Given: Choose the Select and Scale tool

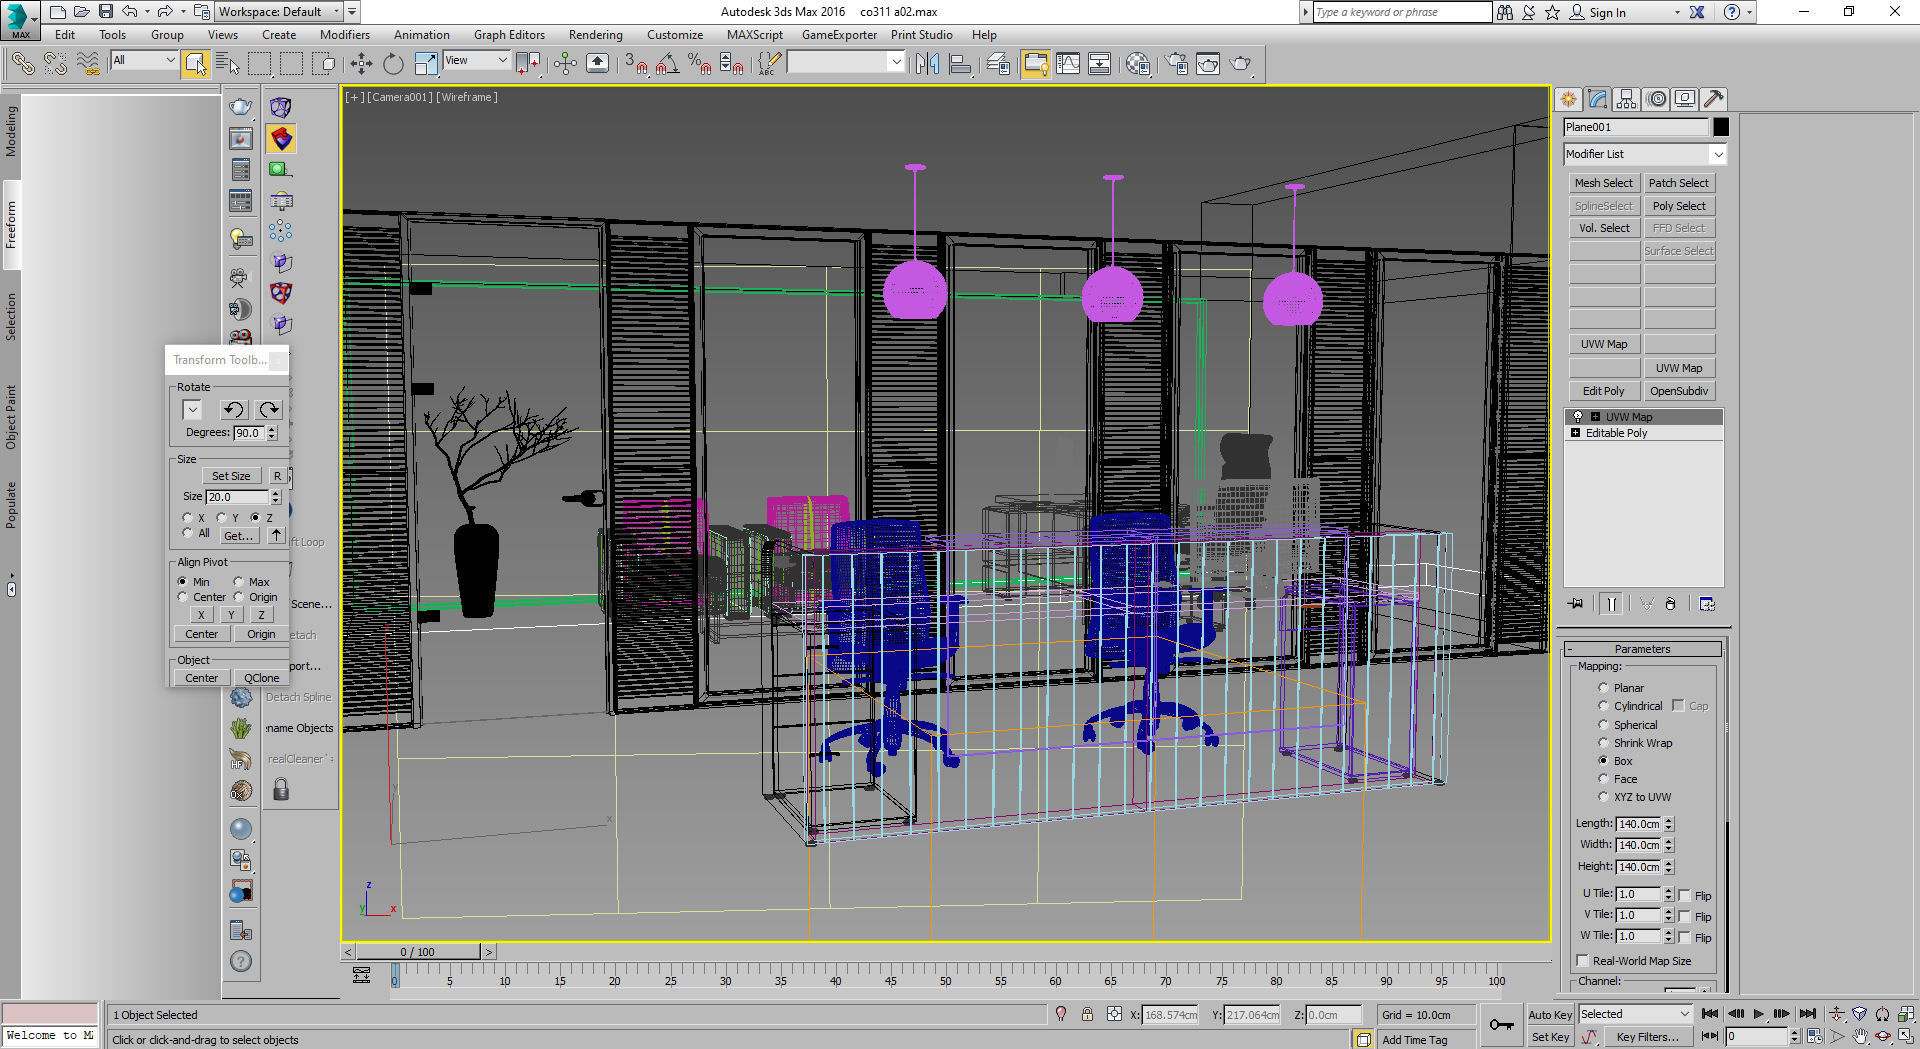Looking at the screenshot, I should click(x=425, y=64).
